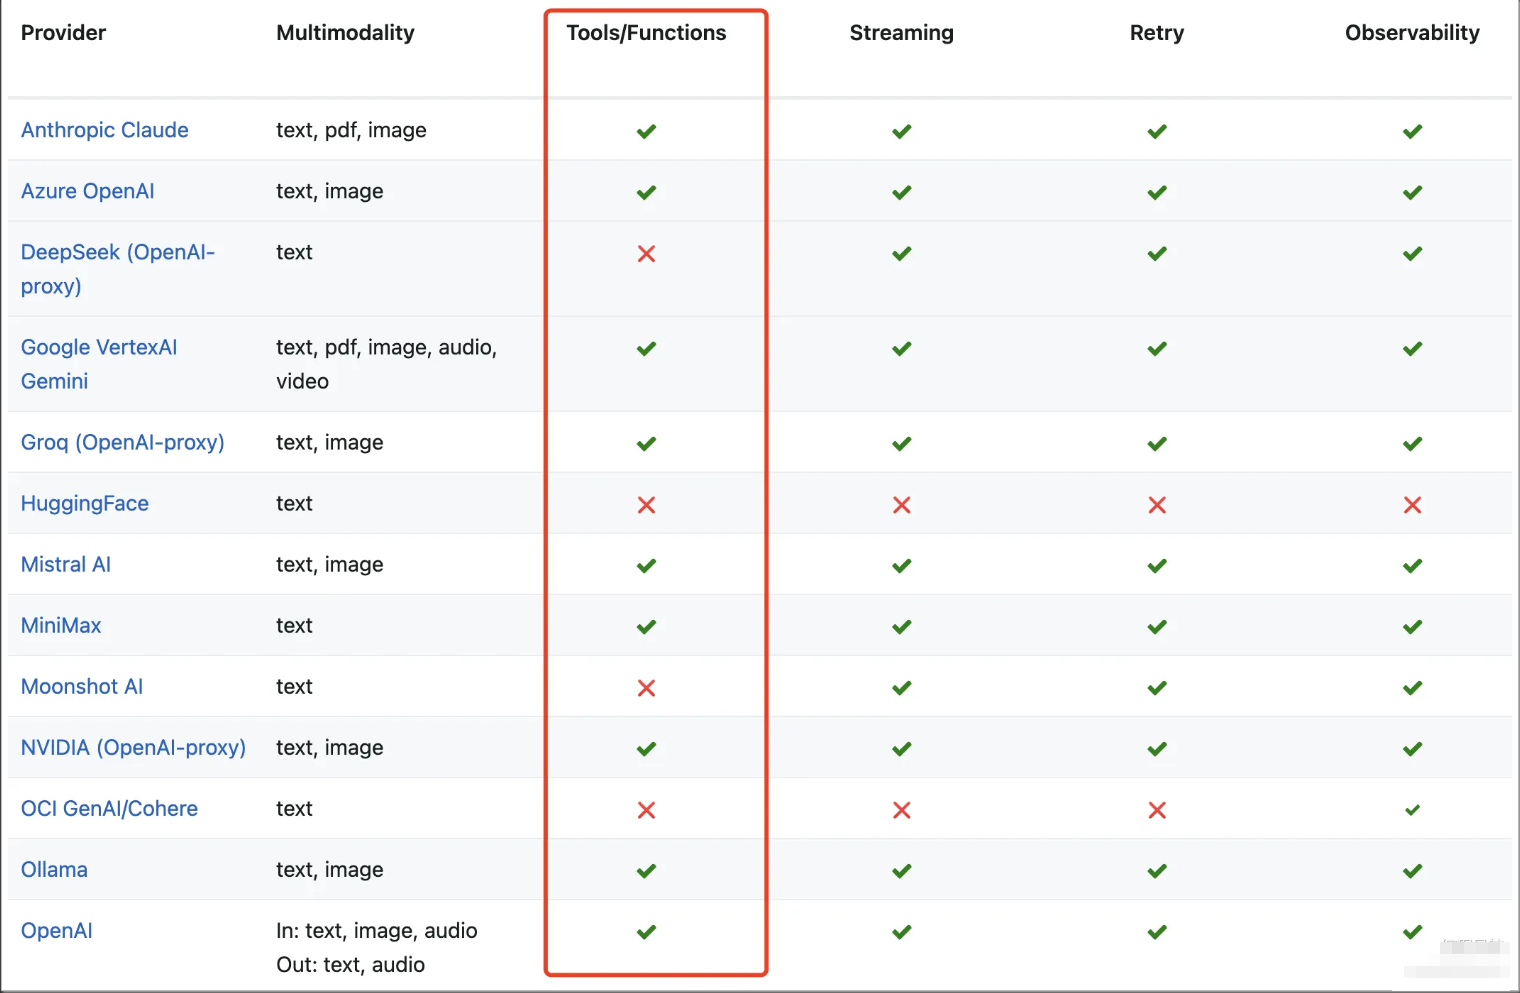Viewport: 1520px width, 993px height.
Task: Open the Mistral AI provider link
Action: tap(65, 564)
